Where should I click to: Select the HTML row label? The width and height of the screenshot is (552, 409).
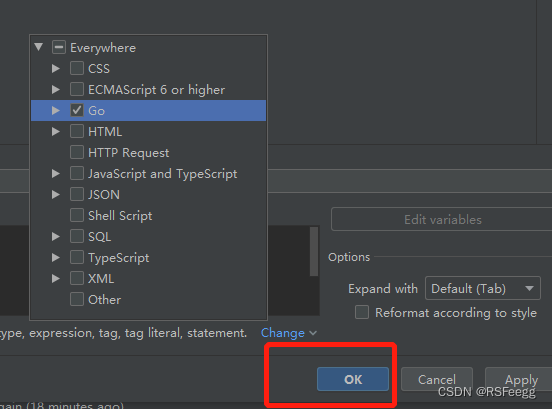(x=105, y=132)
